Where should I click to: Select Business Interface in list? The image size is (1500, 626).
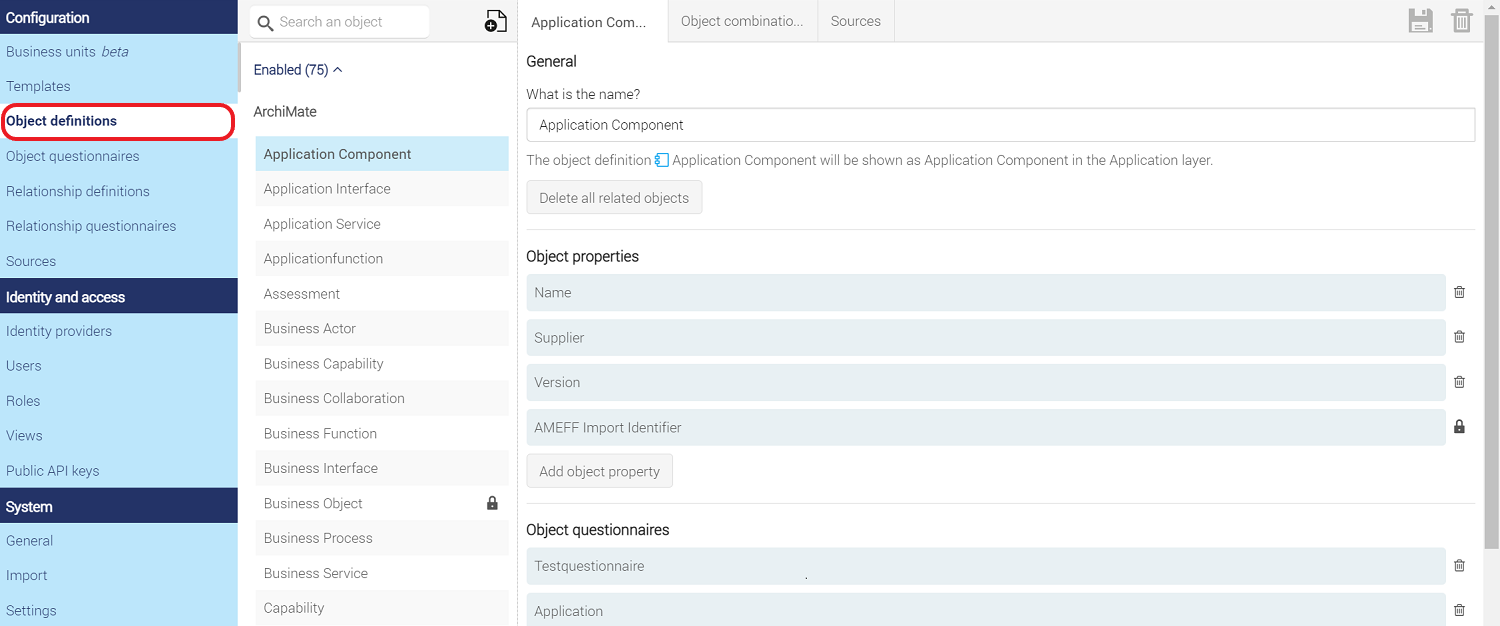tap(382, 468)
